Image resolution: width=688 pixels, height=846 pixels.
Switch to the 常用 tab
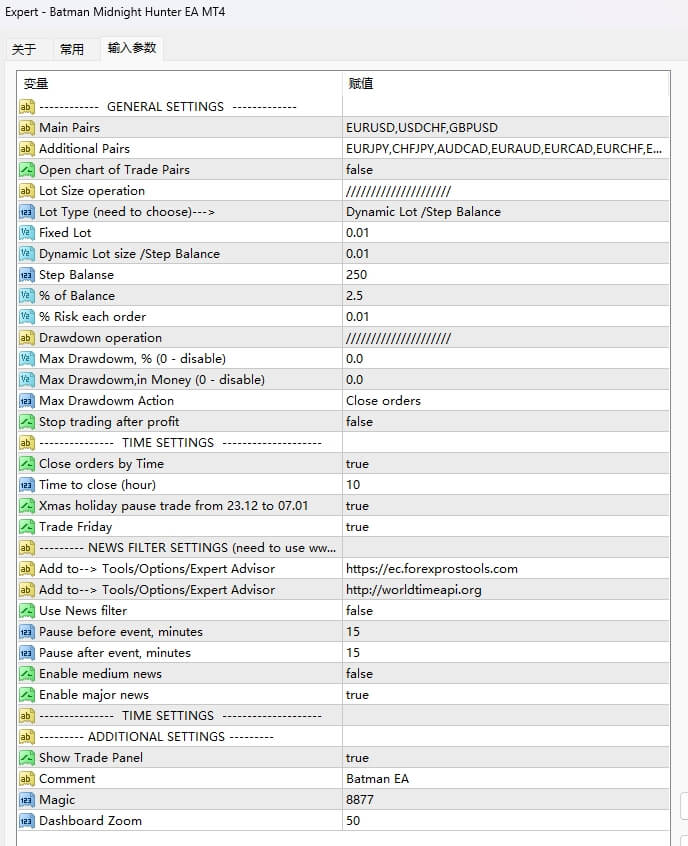pyautogui.click(x=72, y=50)
